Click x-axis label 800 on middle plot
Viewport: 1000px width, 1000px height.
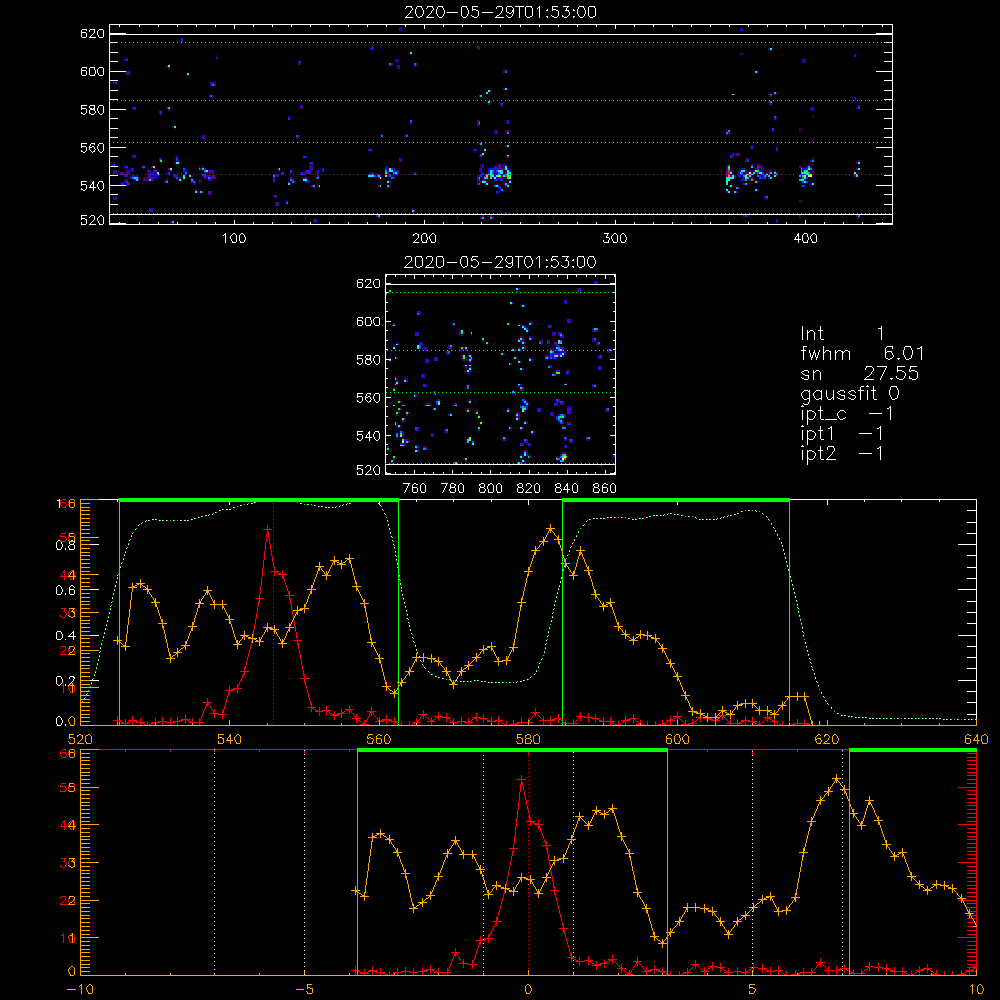point(490,489)
